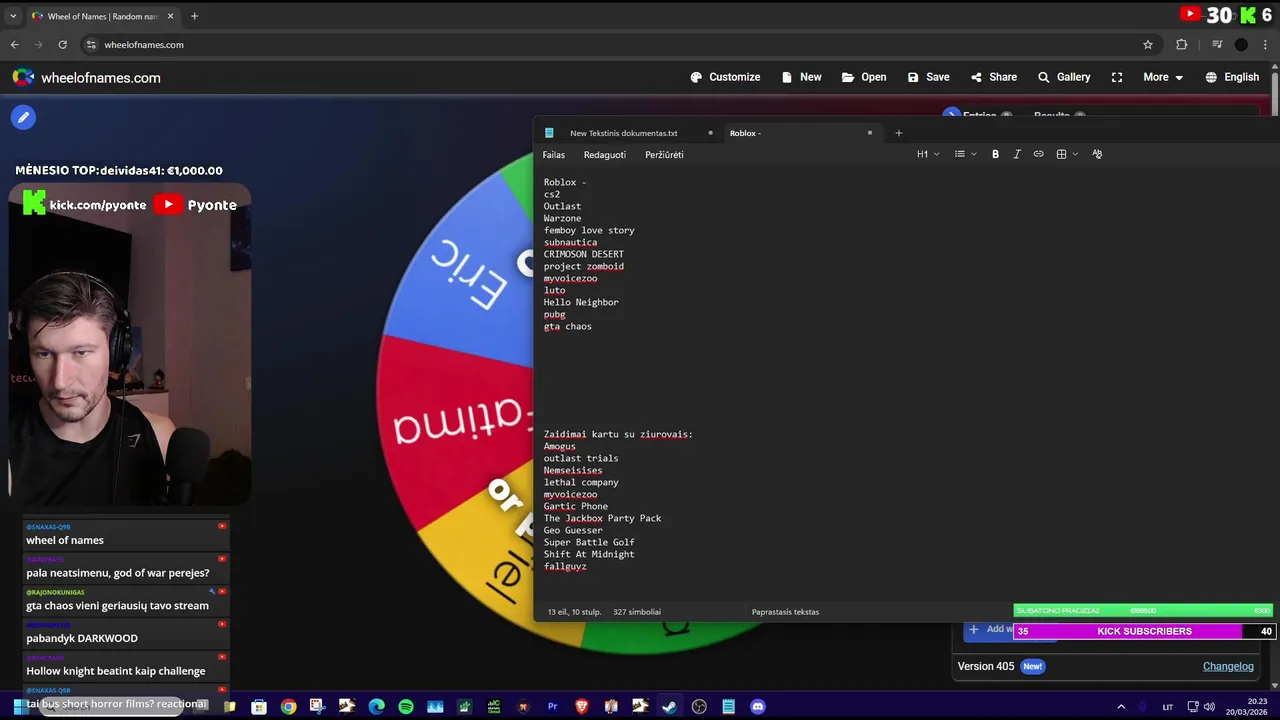Share the wheel
Image resolution: width=1280 pixels, height=720 pixels.
(x=993, y=77)
